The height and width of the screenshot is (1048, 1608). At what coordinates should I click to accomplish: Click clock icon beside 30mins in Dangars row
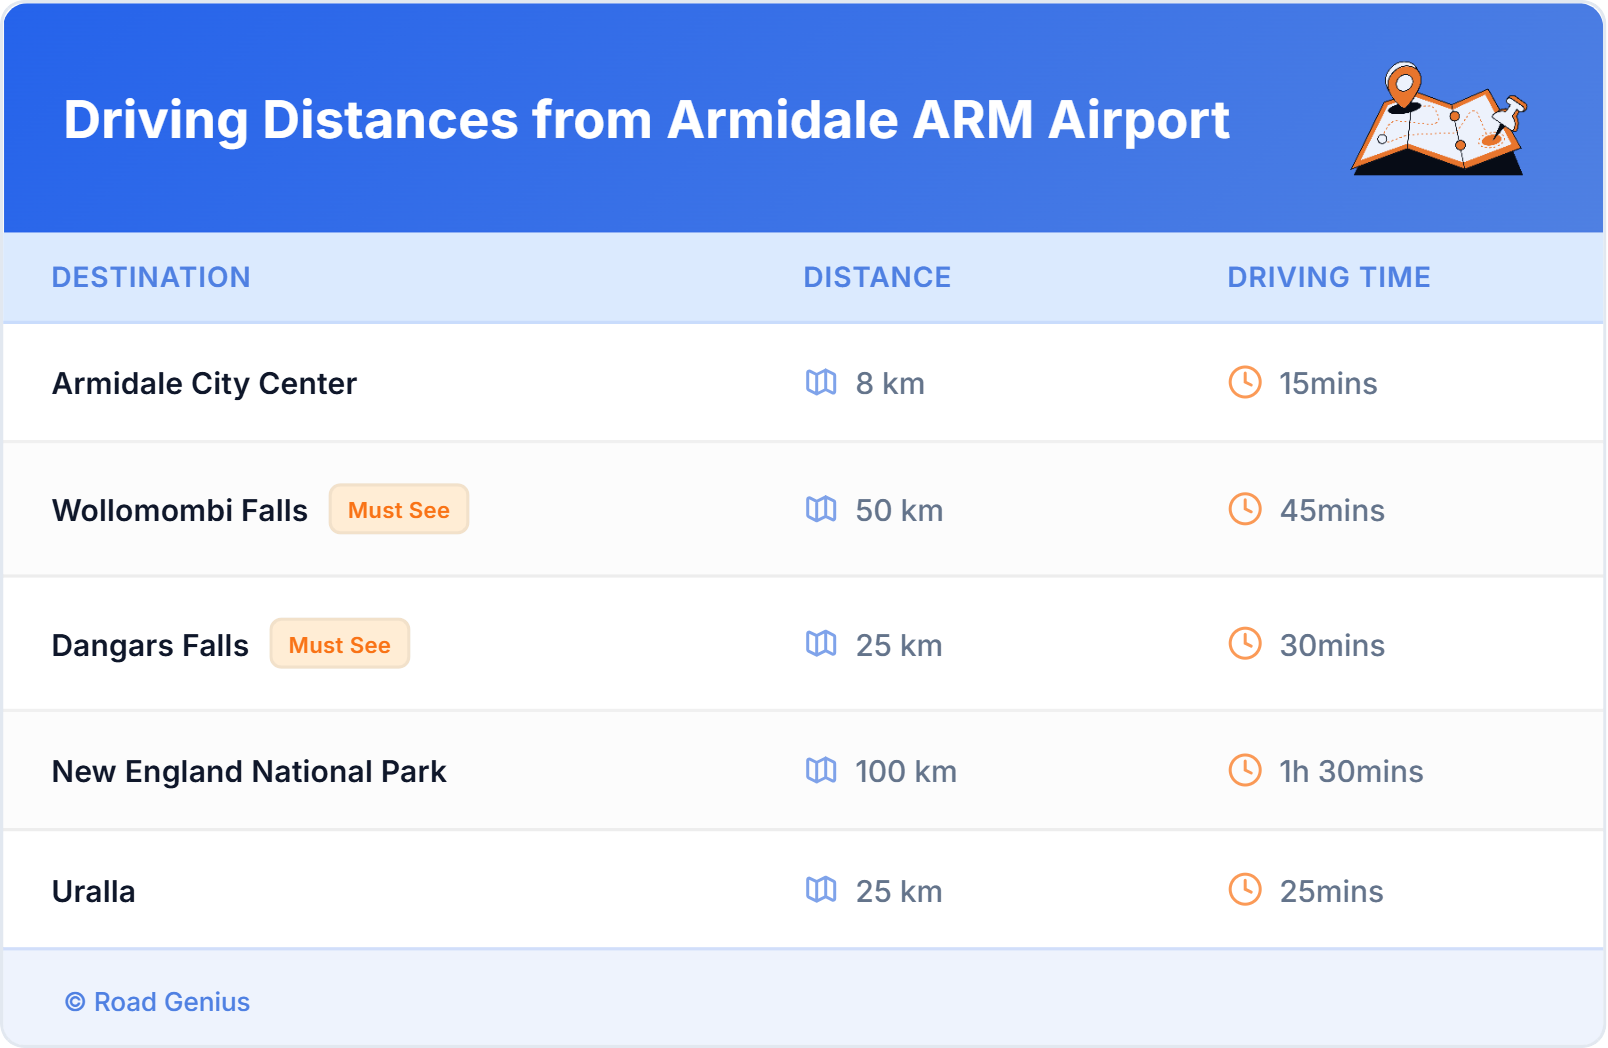1245,643
